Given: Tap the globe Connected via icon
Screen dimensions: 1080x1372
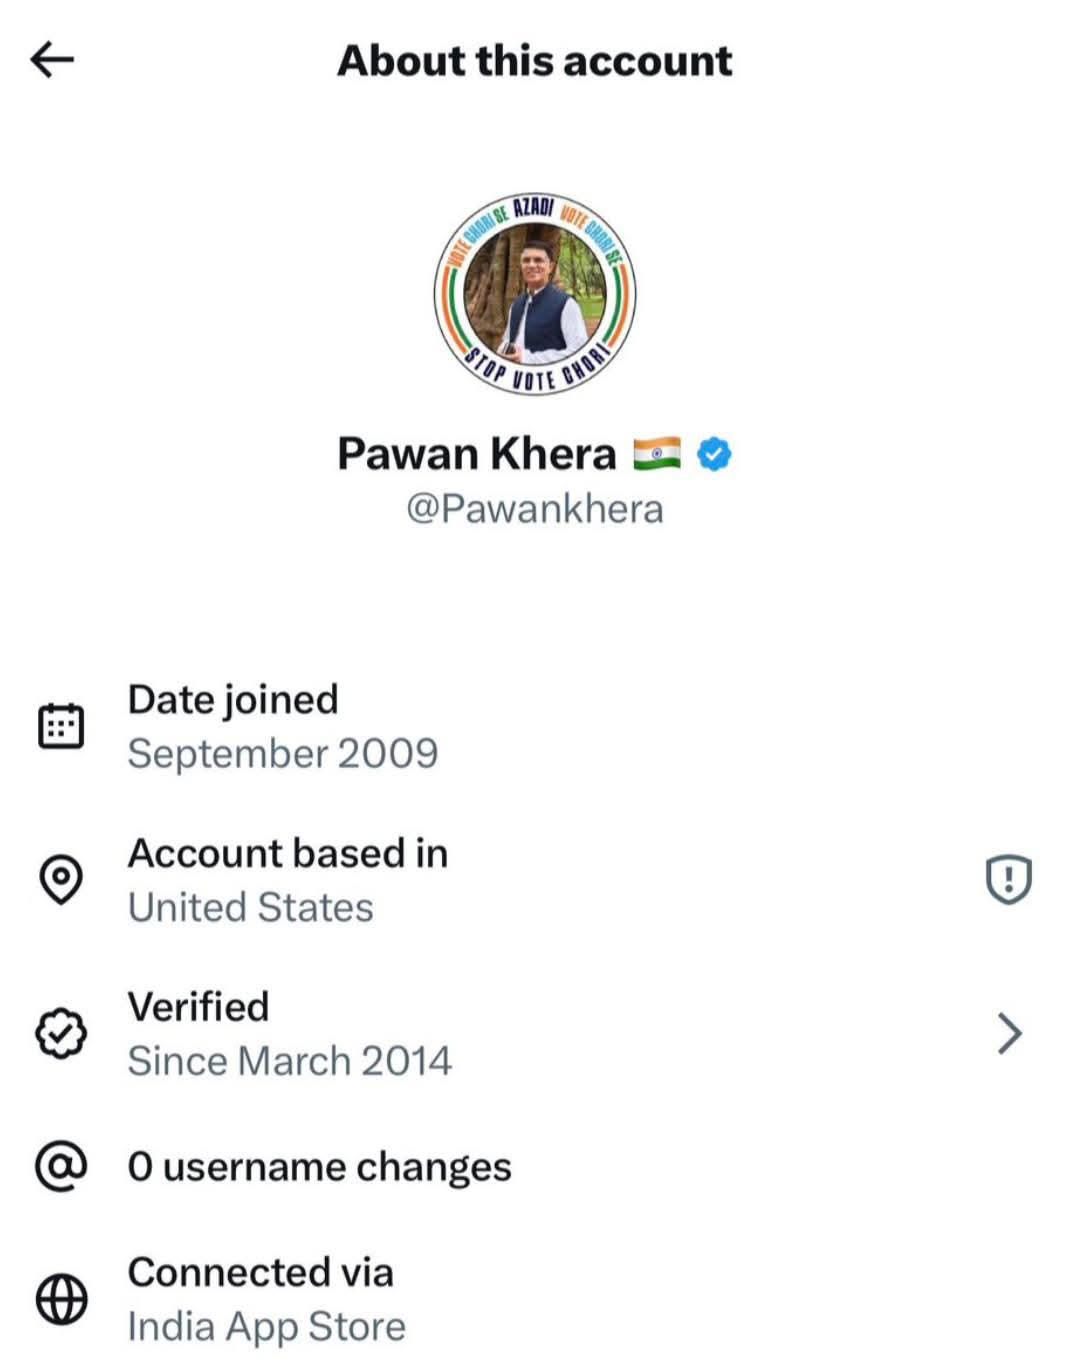Looking at the screenshot, I should tap(61, 1299).
